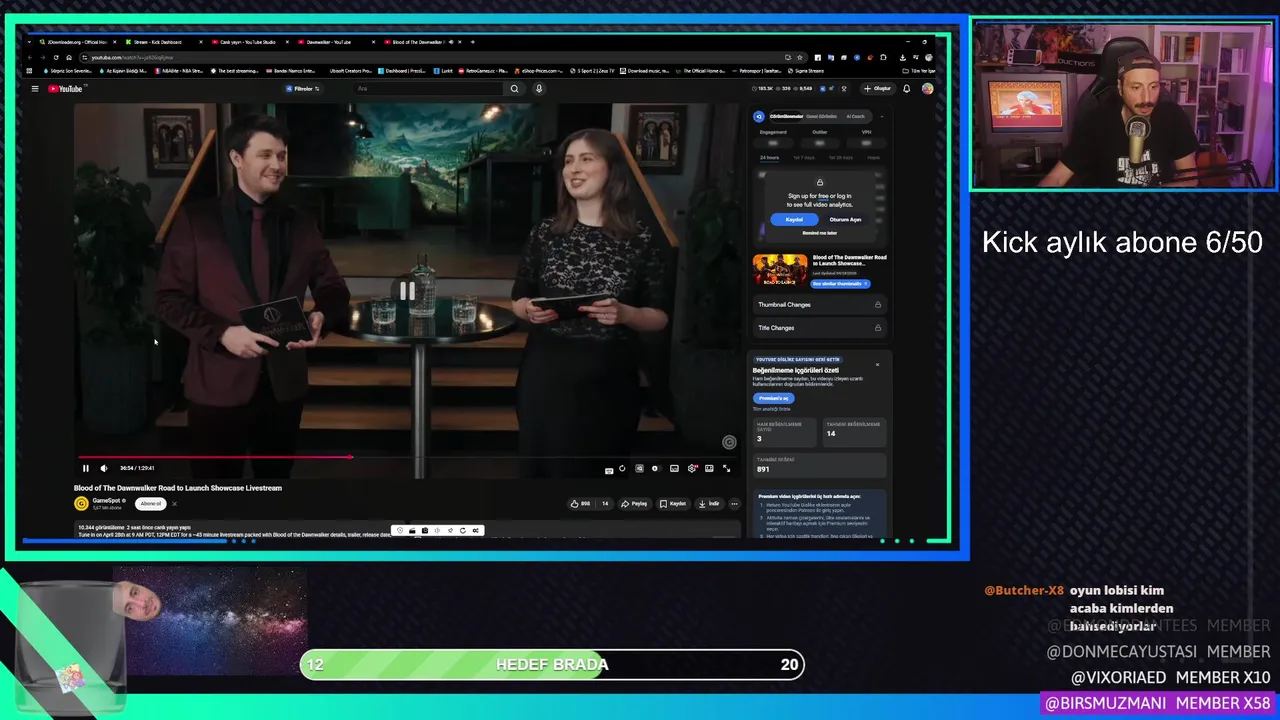Toggle subtitles in the video player
Image resolution: width=1280 pixels, height=720 pixels.
pyautogui.click(x=674, y=468)
